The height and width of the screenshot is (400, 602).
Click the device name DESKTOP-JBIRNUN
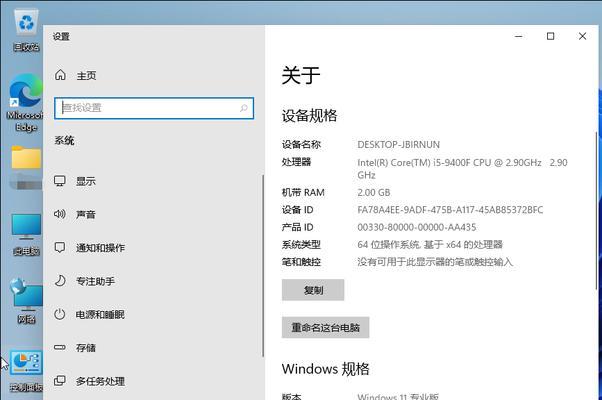[399, 145]
